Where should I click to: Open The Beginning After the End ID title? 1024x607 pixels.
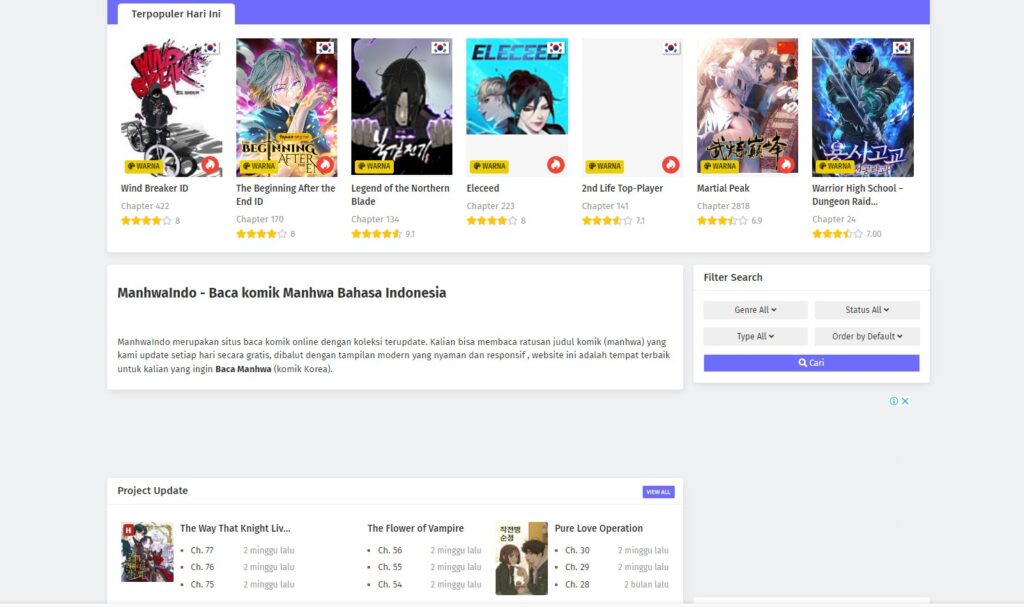click(x=285, y=195)
